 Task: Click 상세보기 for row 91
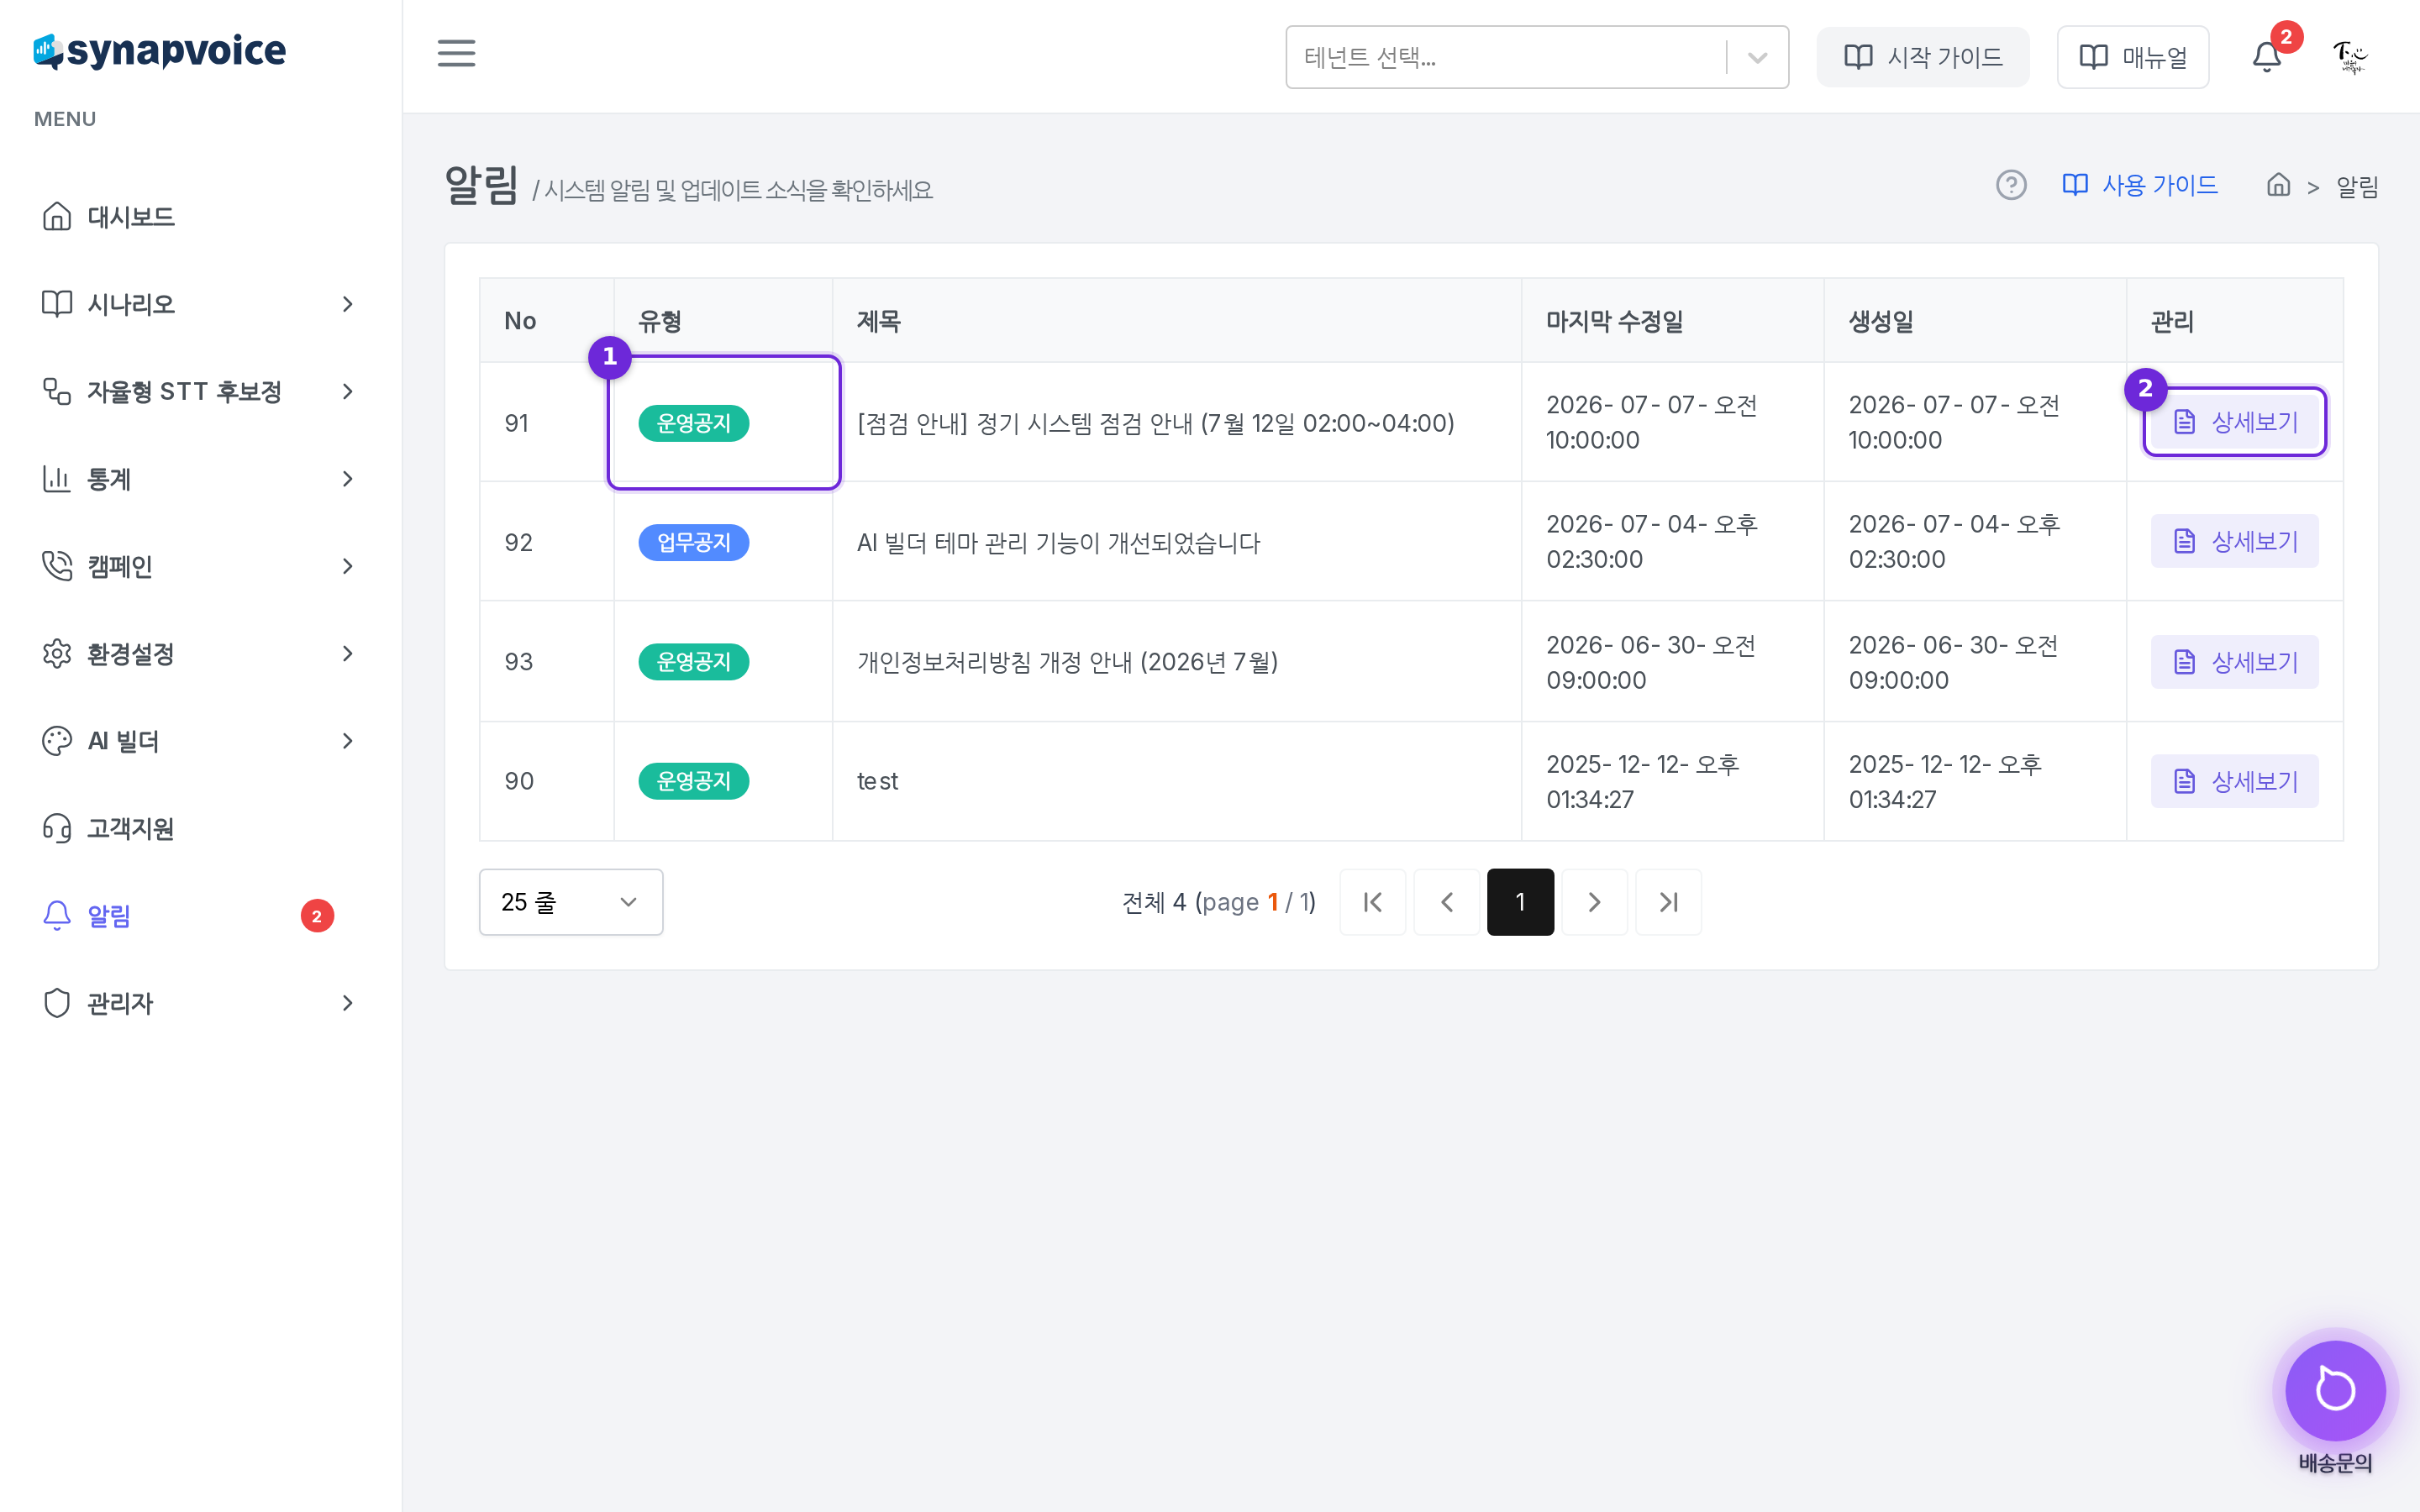point(2234,422)
